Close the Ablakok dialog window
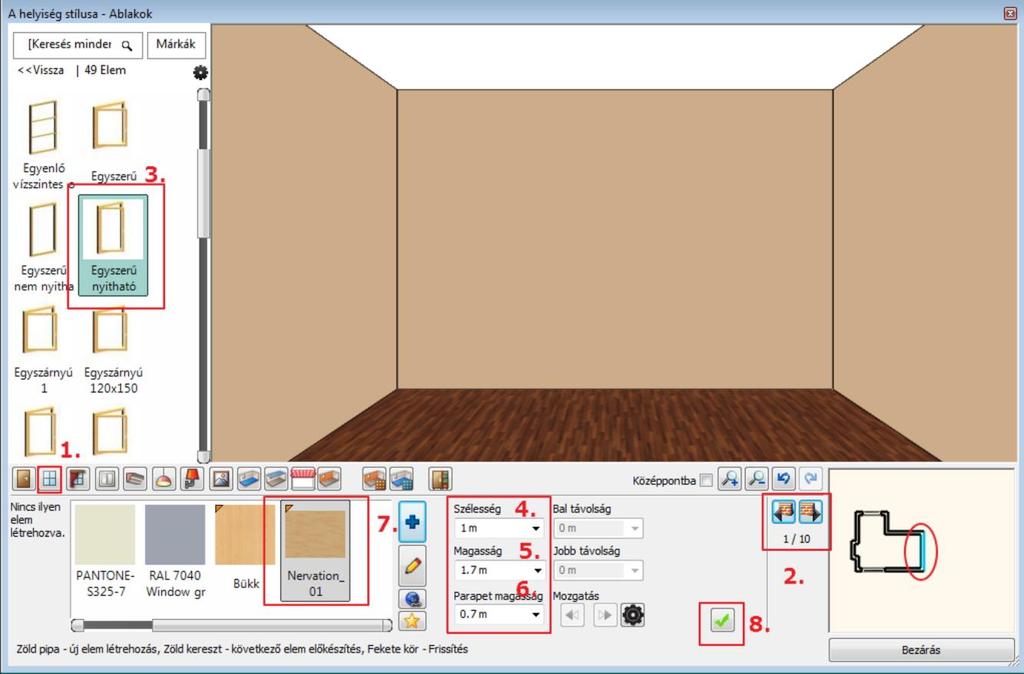The height and width of the screenshot is (674, 1024). click(1010, 13)
